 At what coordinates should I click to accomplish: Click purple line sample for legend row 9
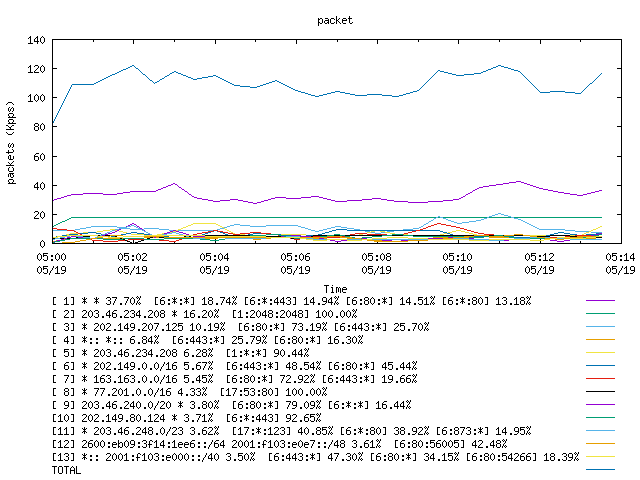(x=600, y=404)
